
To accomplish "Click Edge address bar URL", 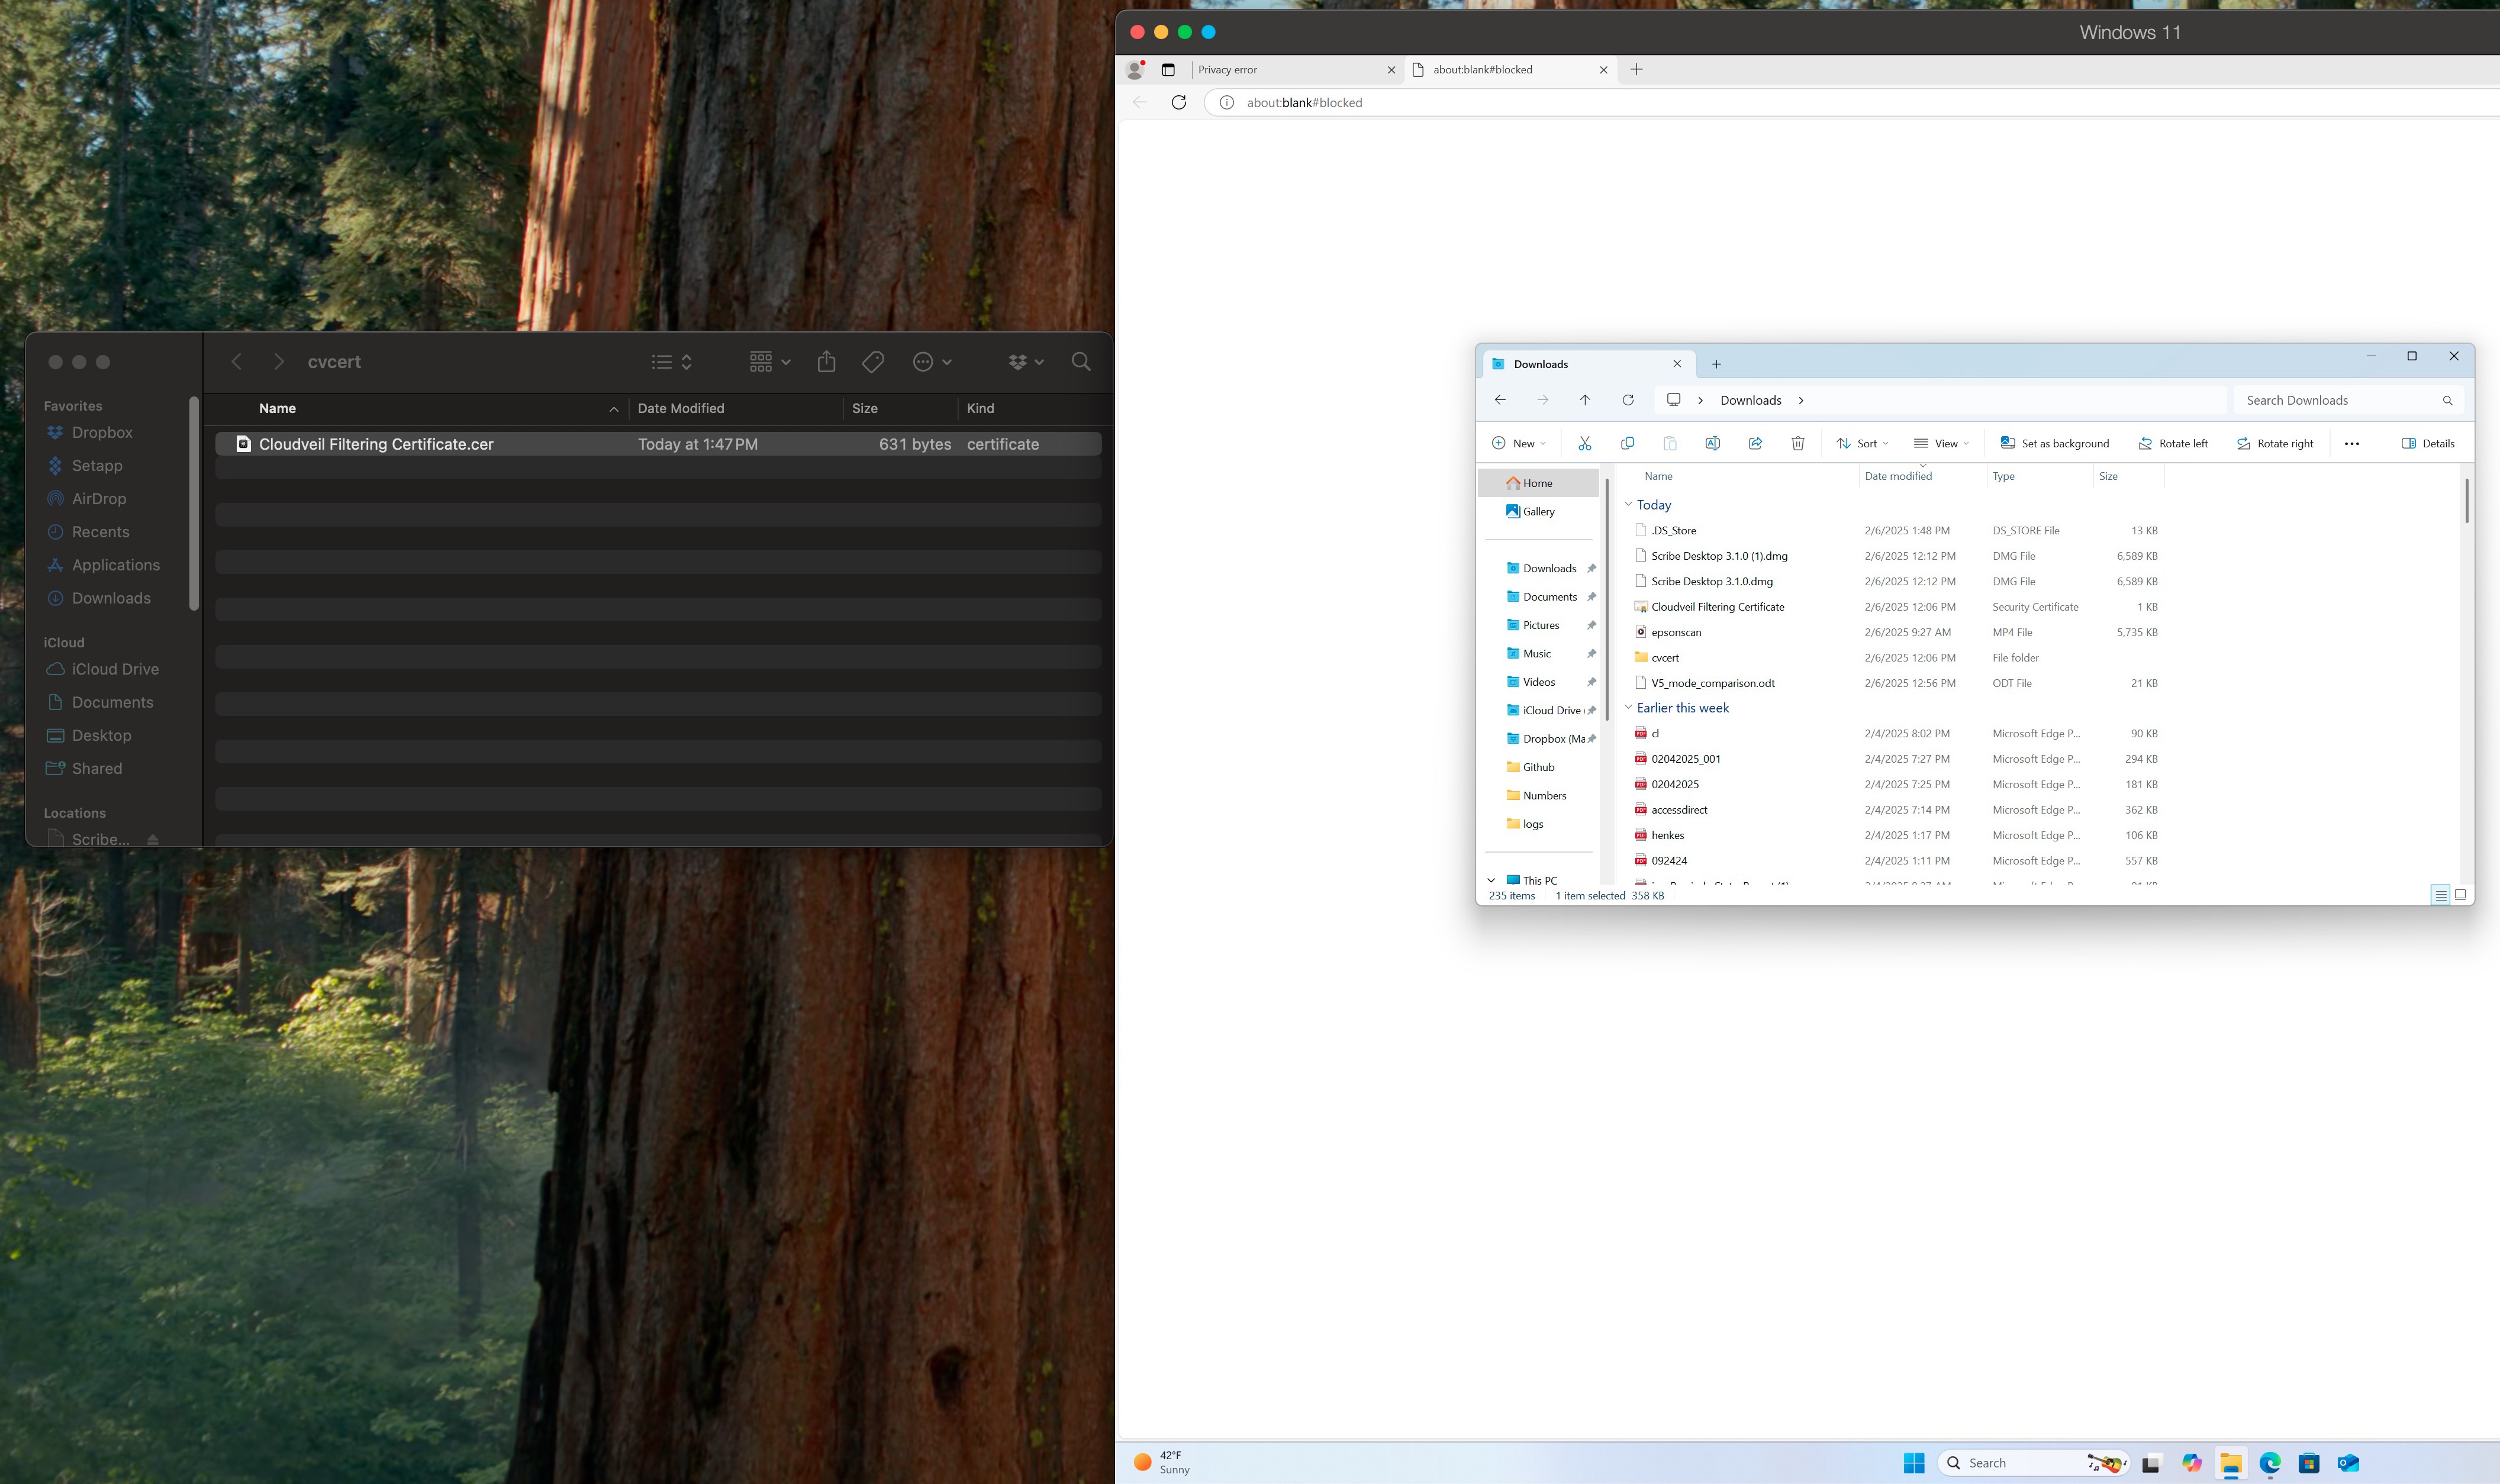I will click(x=1304, y=102).
